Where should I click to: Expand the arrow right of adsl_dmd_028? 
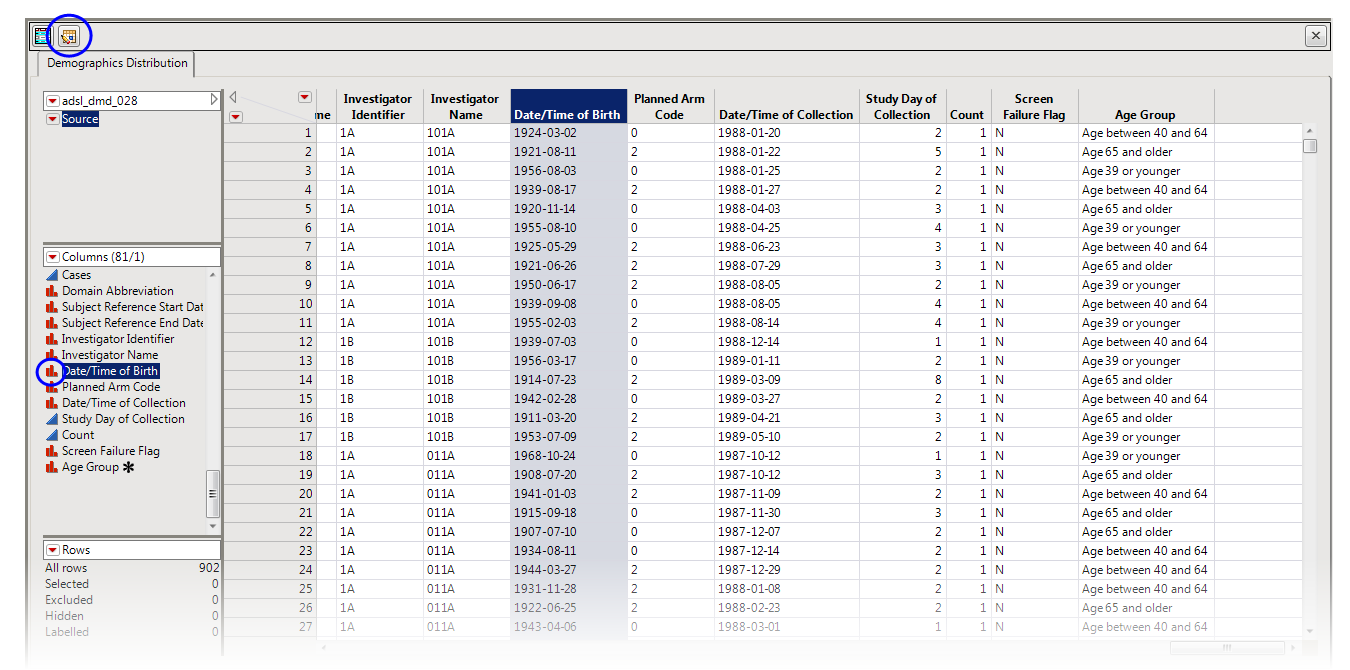point(213,100)
